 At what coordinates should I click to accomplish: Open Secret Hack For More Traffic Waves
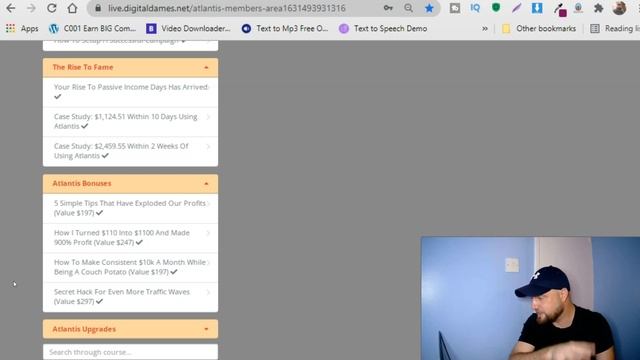tap(130, 297)
